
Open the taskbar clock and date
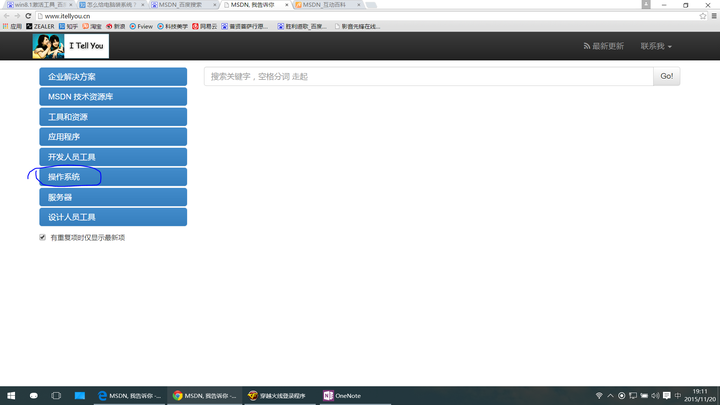700,395
